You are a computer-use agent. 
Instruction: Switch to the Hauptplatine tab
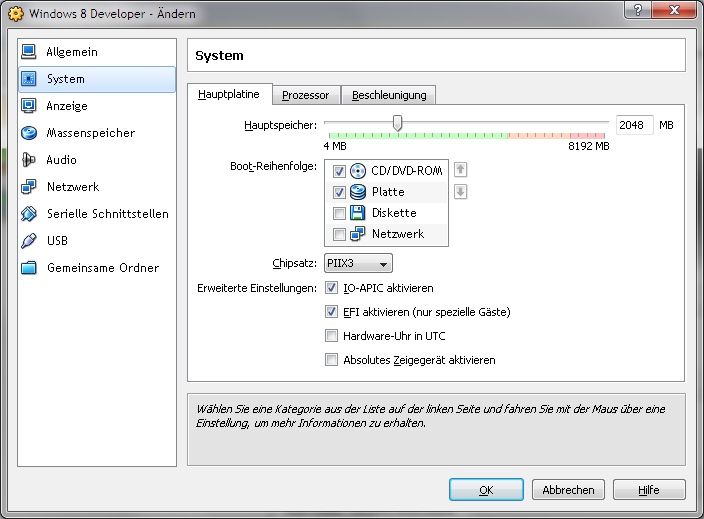229,94
